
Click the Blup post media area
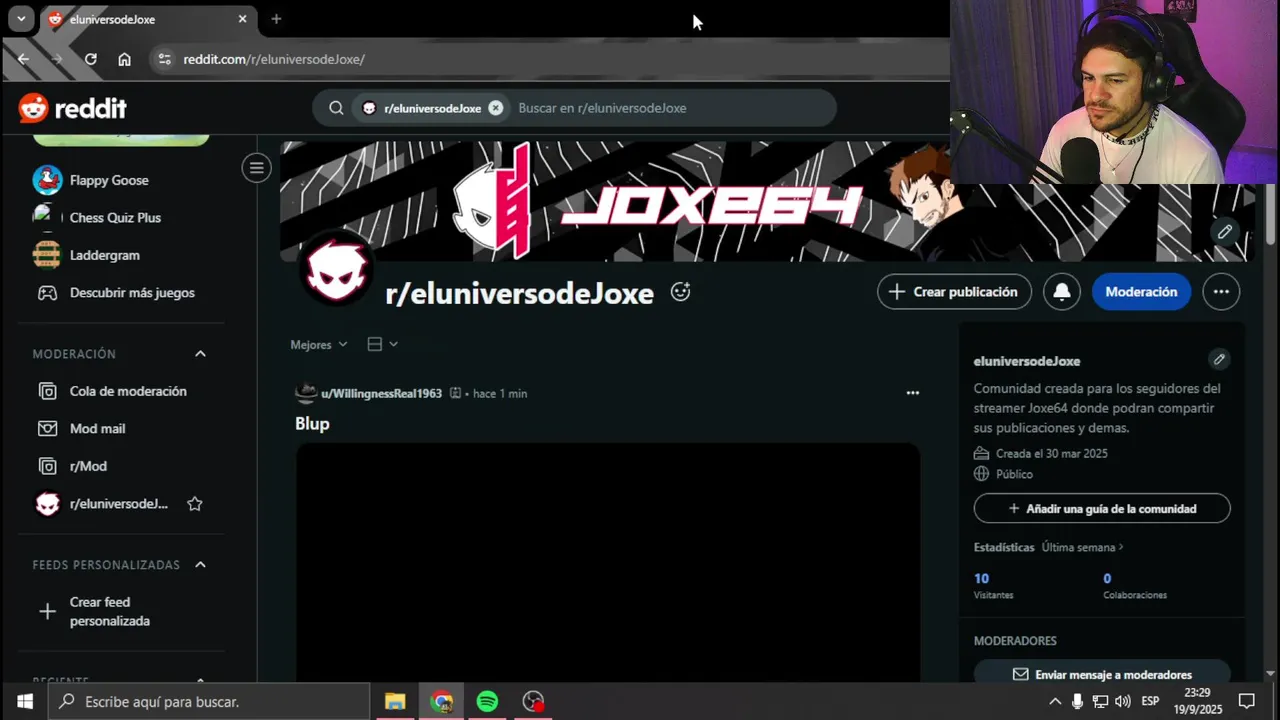pos(608,562)
